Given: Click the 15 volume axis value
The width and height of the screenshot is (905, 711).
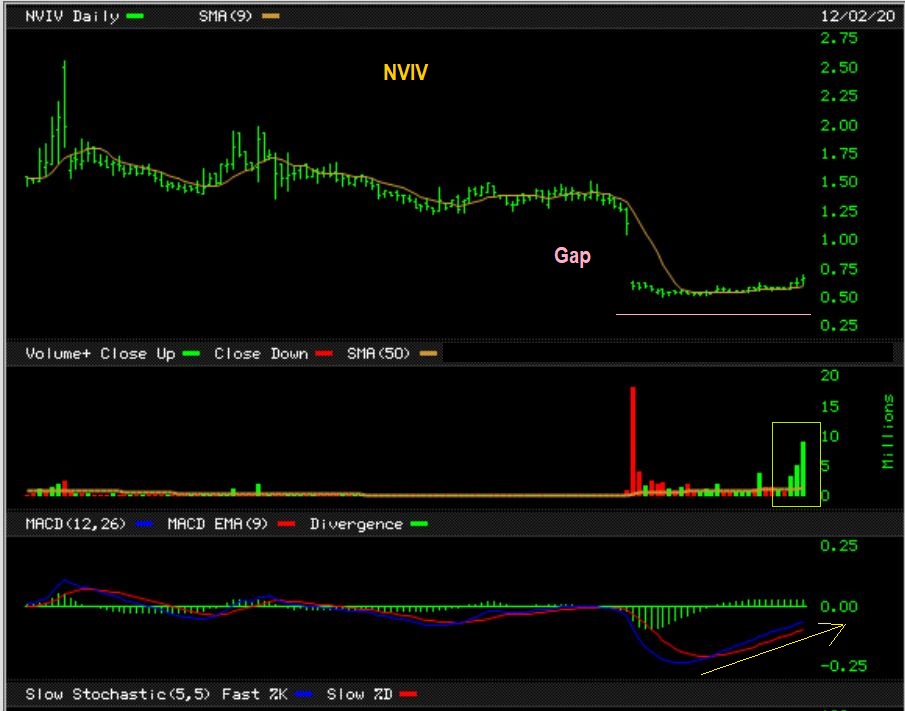Looking at the screenshot, I should [830, 407].
